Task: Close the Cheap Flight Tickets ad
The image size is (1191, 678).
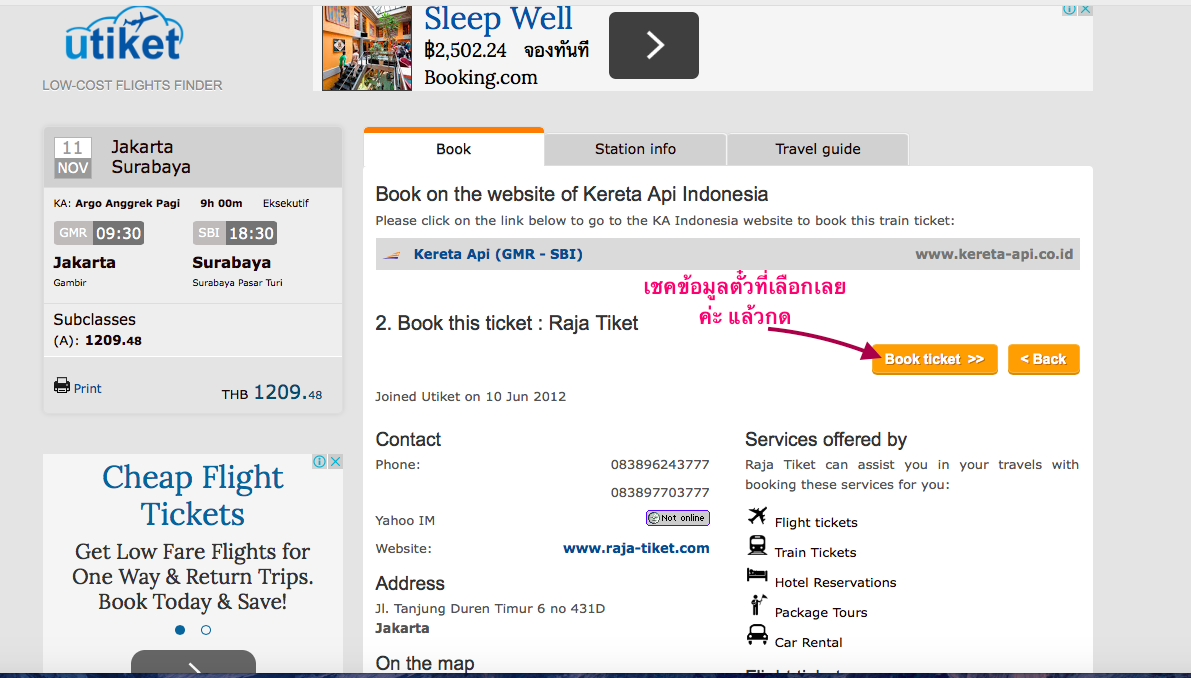Action: (335, 462)
